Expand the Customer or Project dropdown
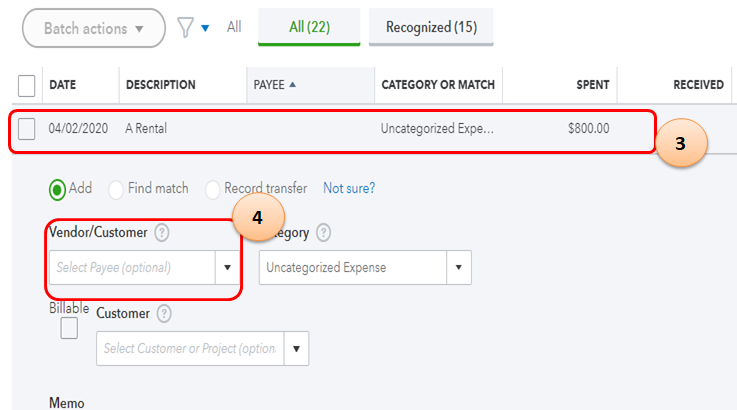 pyautogui.click(x=296, y=349)
